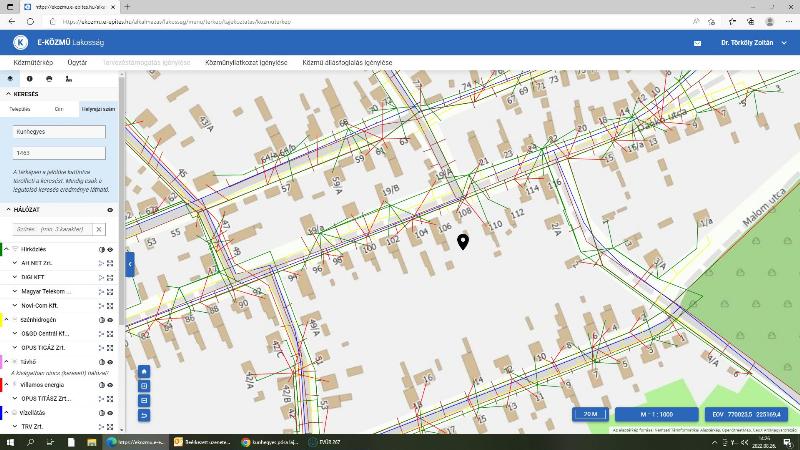This screenshot has width=800, height=450.
Task: Zoom to extent of DIGI KFT
Action: click(x=110, y=278)
